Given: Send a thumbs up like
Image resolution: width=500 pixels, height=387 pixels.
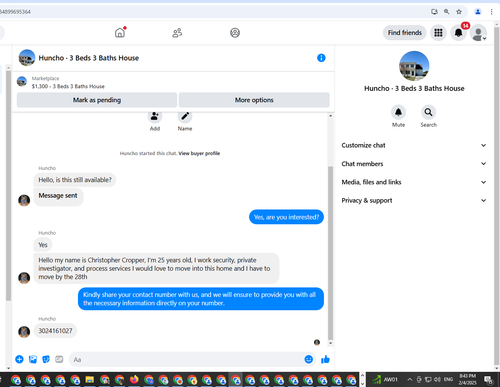Looking at the screenshot, I should (325, 359).
